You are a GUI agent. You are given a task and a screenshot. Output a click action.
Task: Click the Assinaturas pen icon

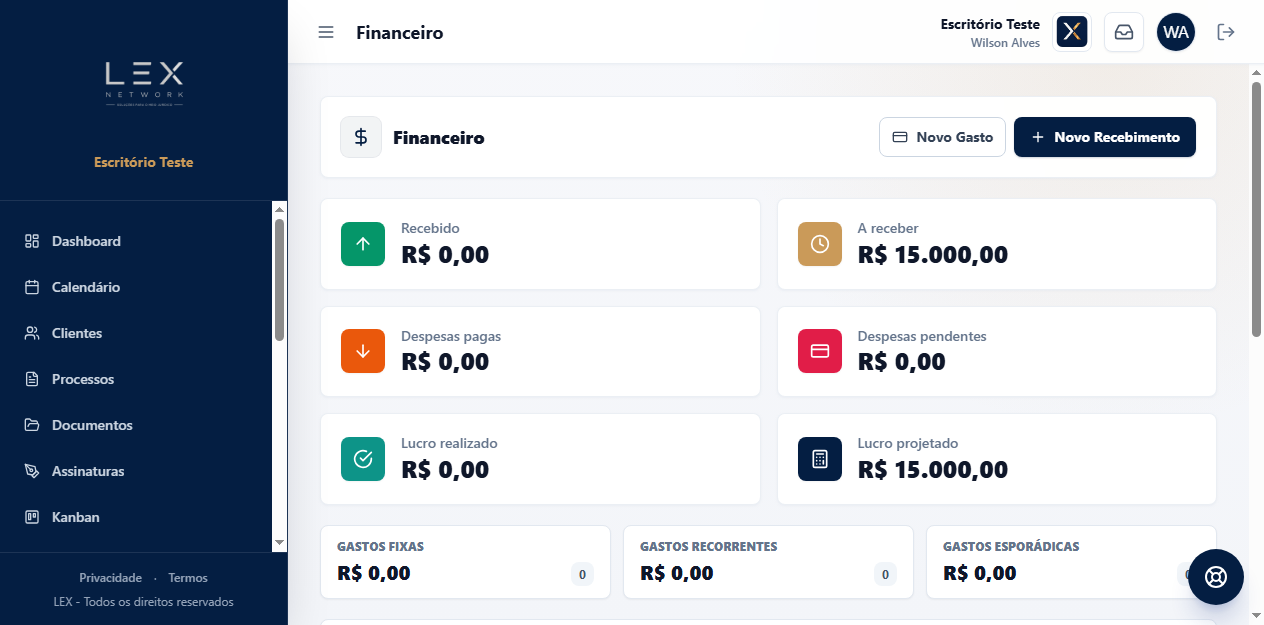pyautogui.click(x=32, y=471)
